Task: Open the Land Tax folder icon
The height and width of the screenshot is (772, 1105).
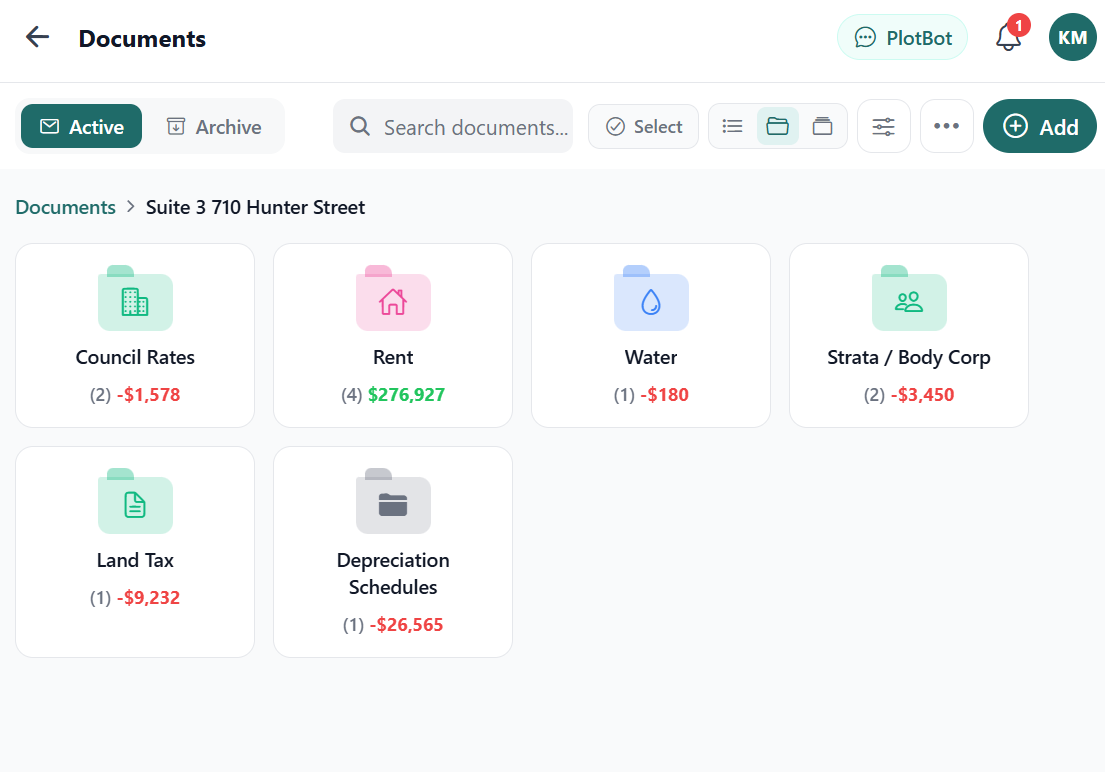Action: point(135,501)
